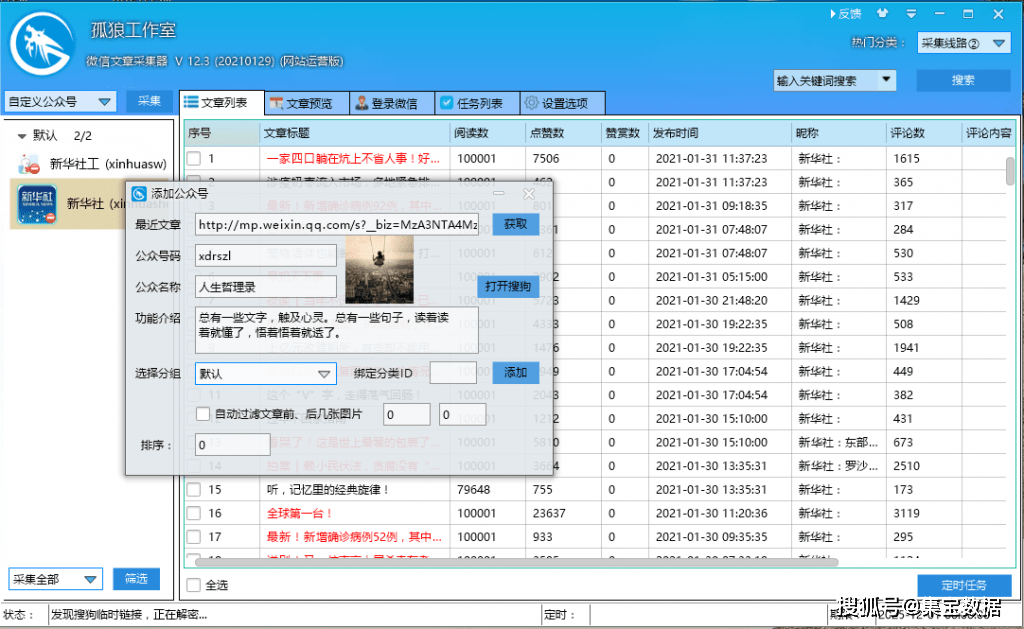Viewport: 1024px width, 629px height.
Task: Click article title 全球第一台！
Action: tap(300, 513)
